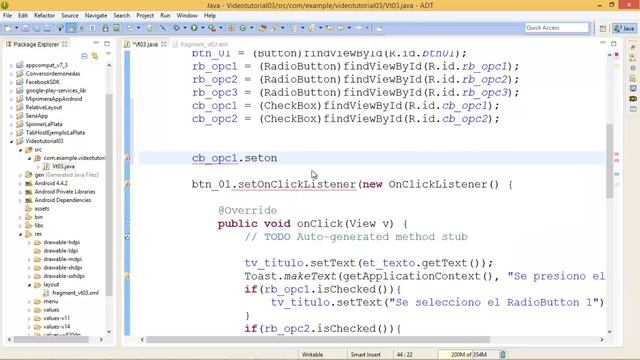Click the Open Perspective icon
Screen dimensions: 640x360
(603, 28)
